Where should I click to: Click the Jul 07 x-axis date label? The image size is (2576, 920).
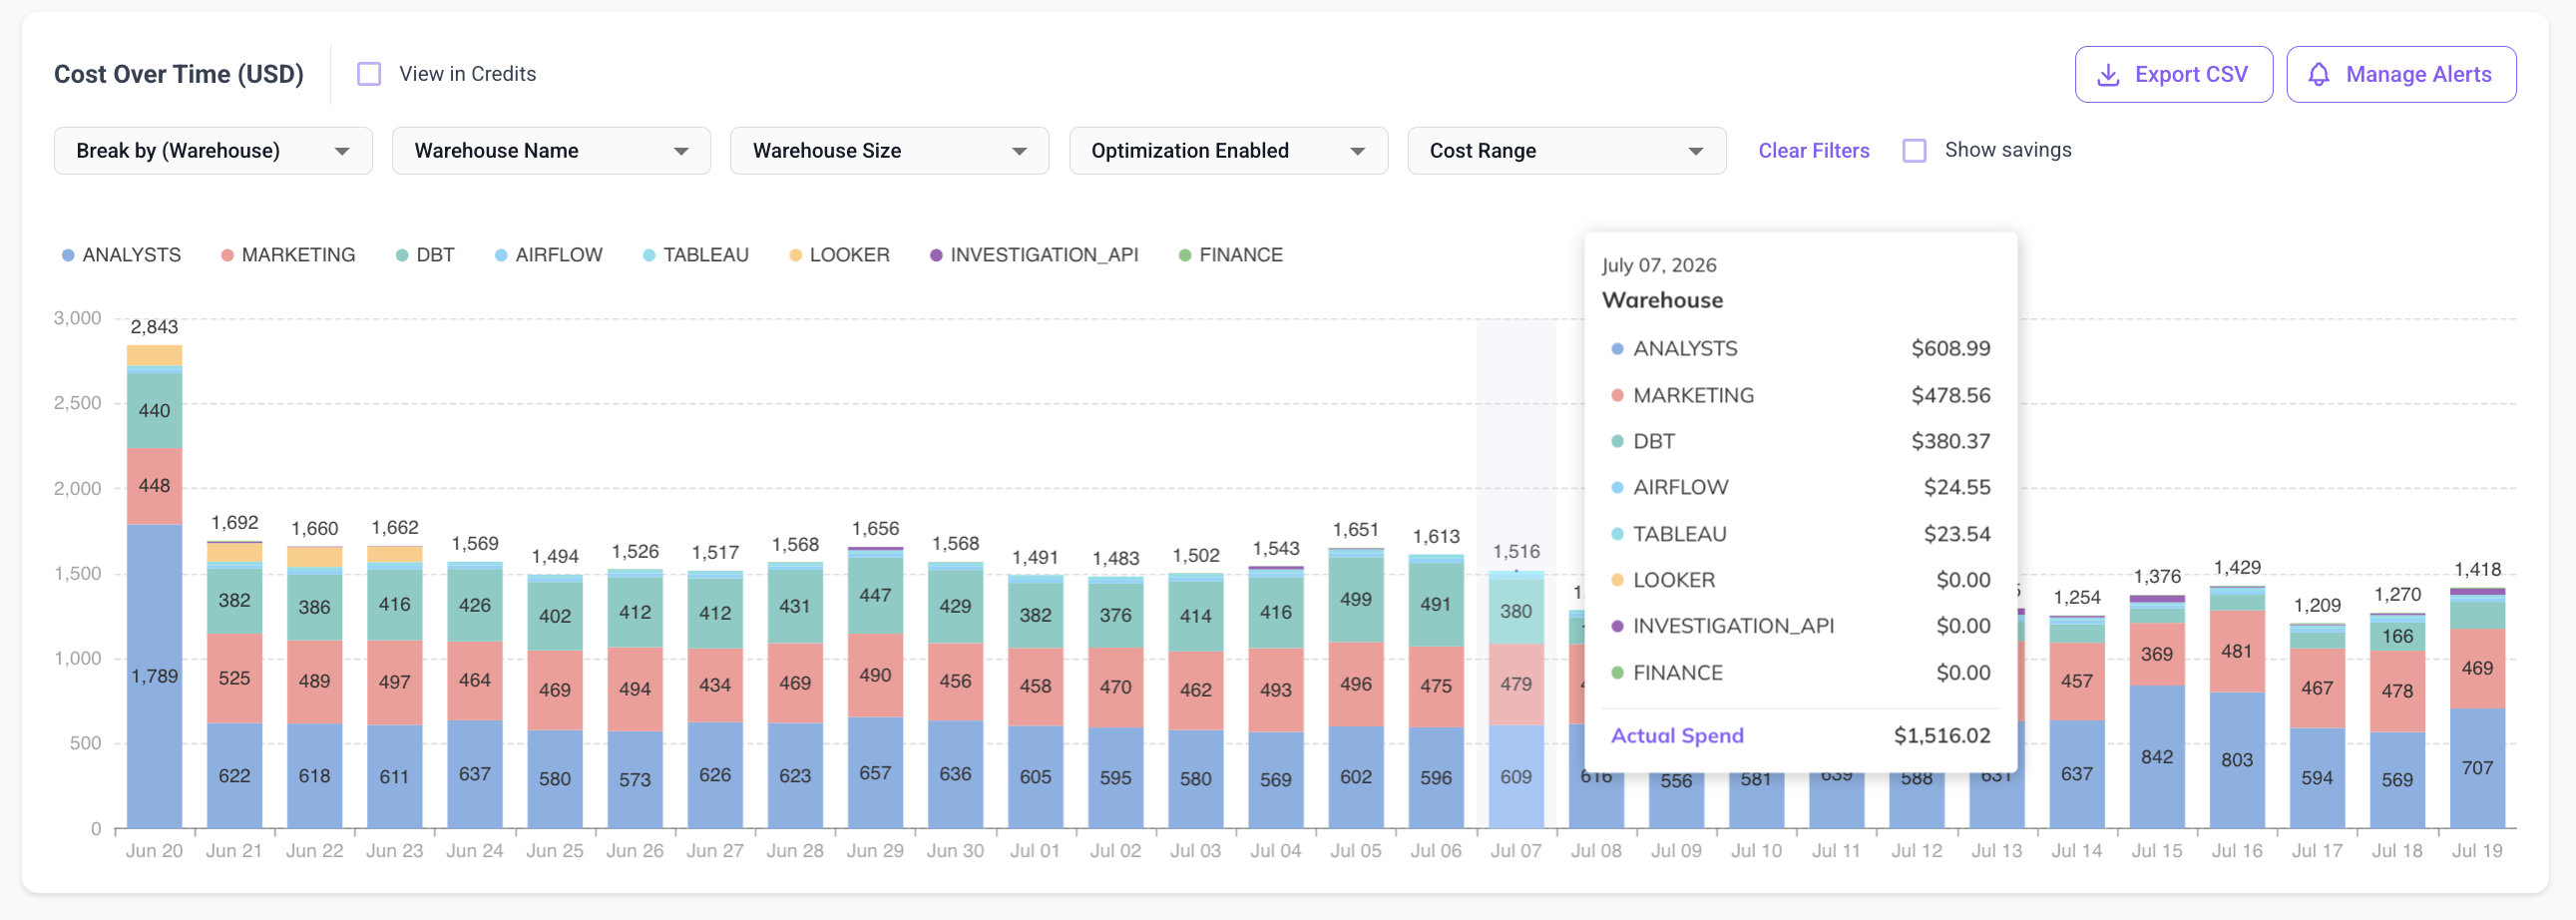coord(1516,851)
